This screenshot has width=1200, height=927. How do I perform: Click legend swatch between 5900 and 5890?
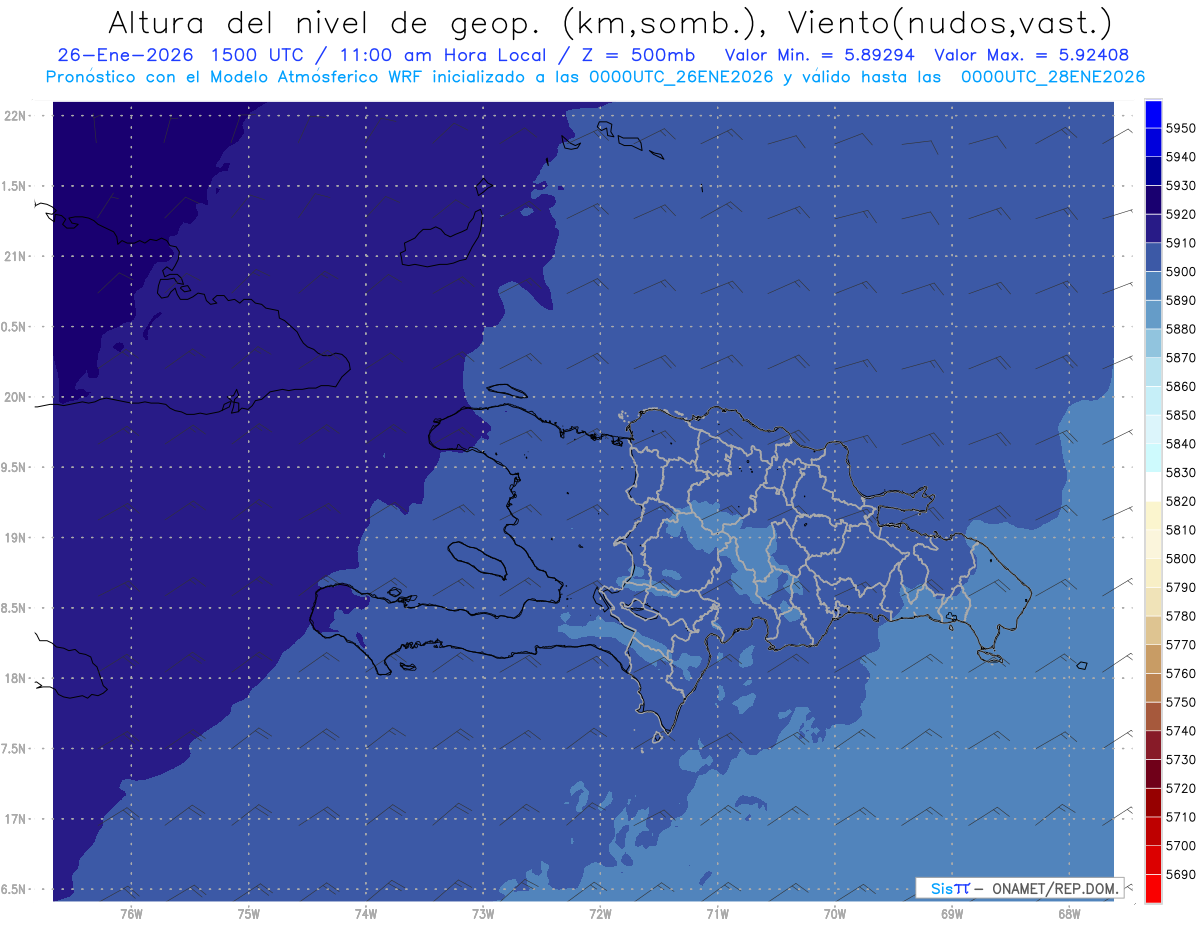(1153, 285)
